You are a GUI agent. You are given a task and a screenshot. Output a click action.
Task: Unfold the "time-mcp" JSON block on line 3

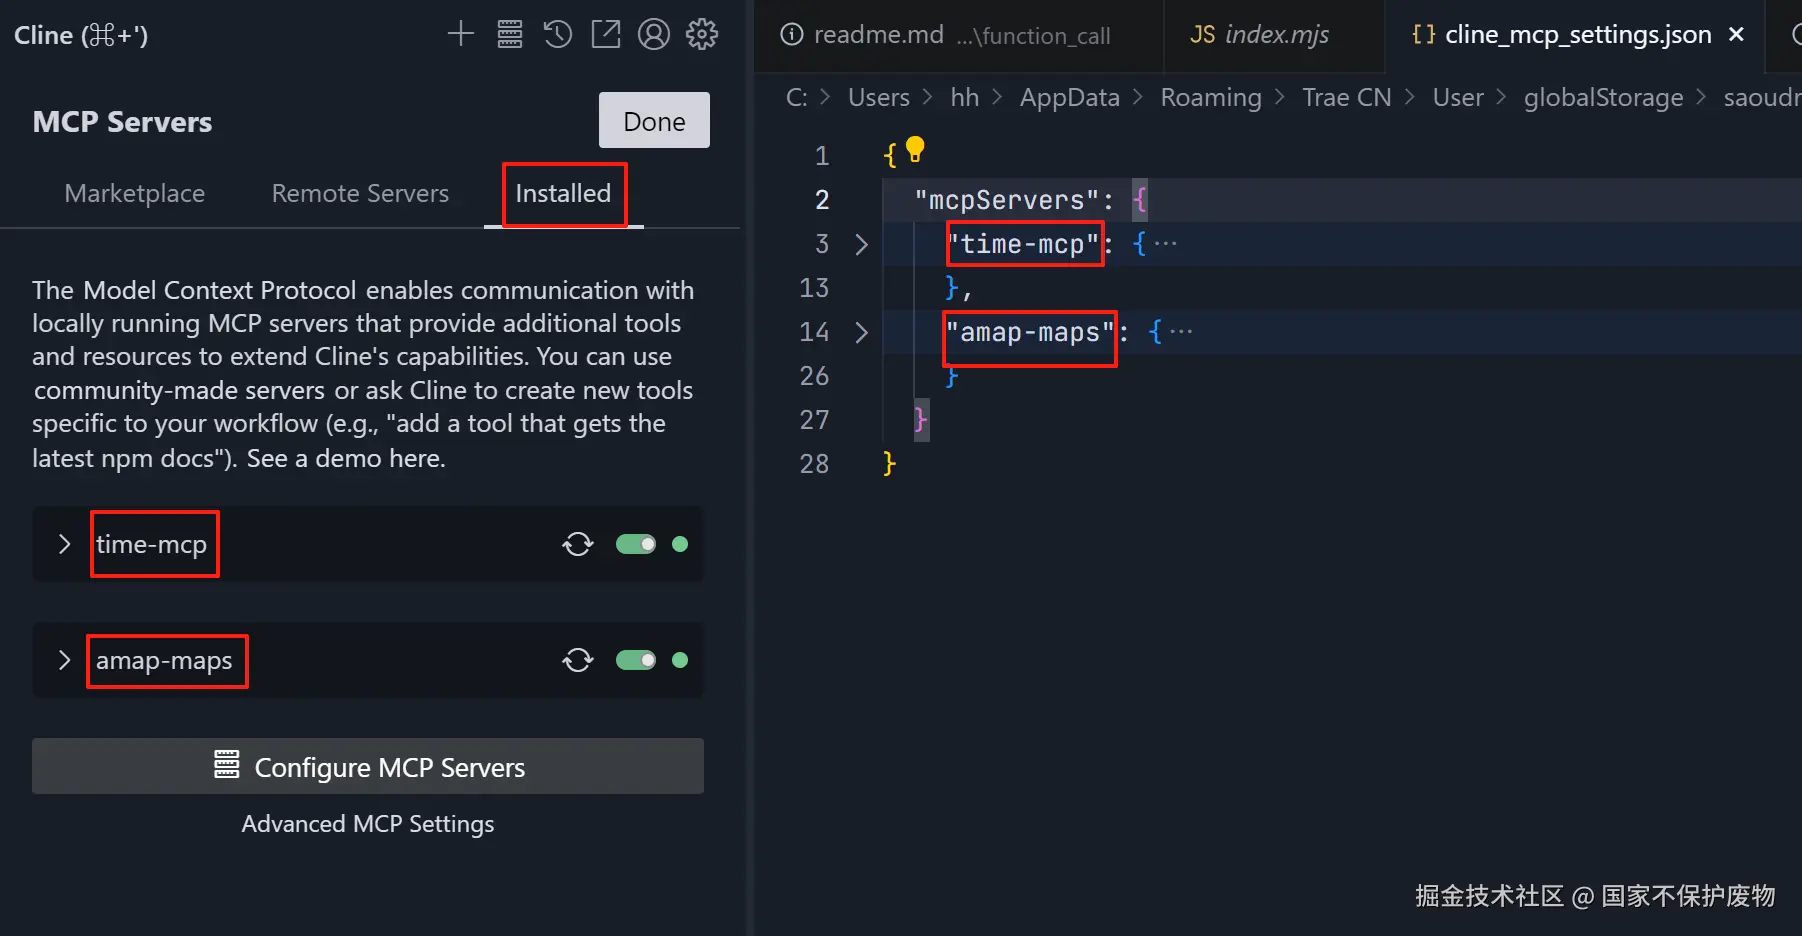tap(861, 244)
